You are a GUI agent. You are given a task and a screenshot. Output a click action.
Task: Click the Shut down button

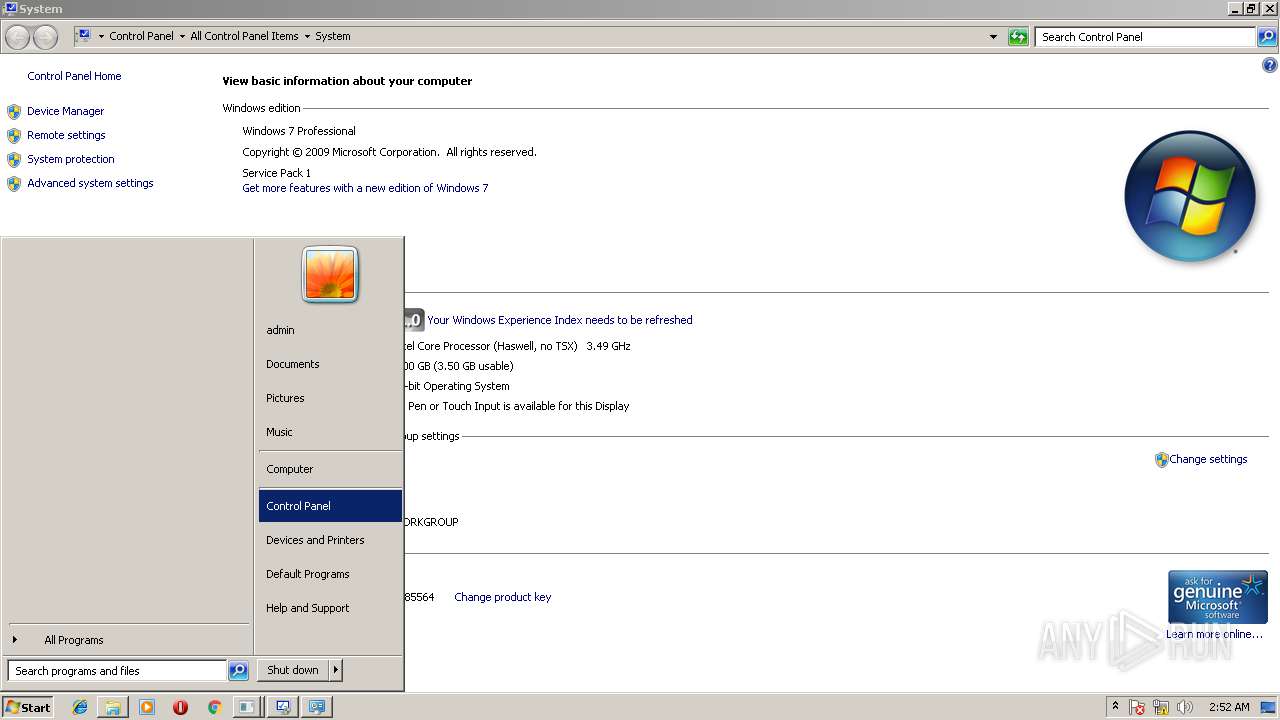[x=293, y=670]
